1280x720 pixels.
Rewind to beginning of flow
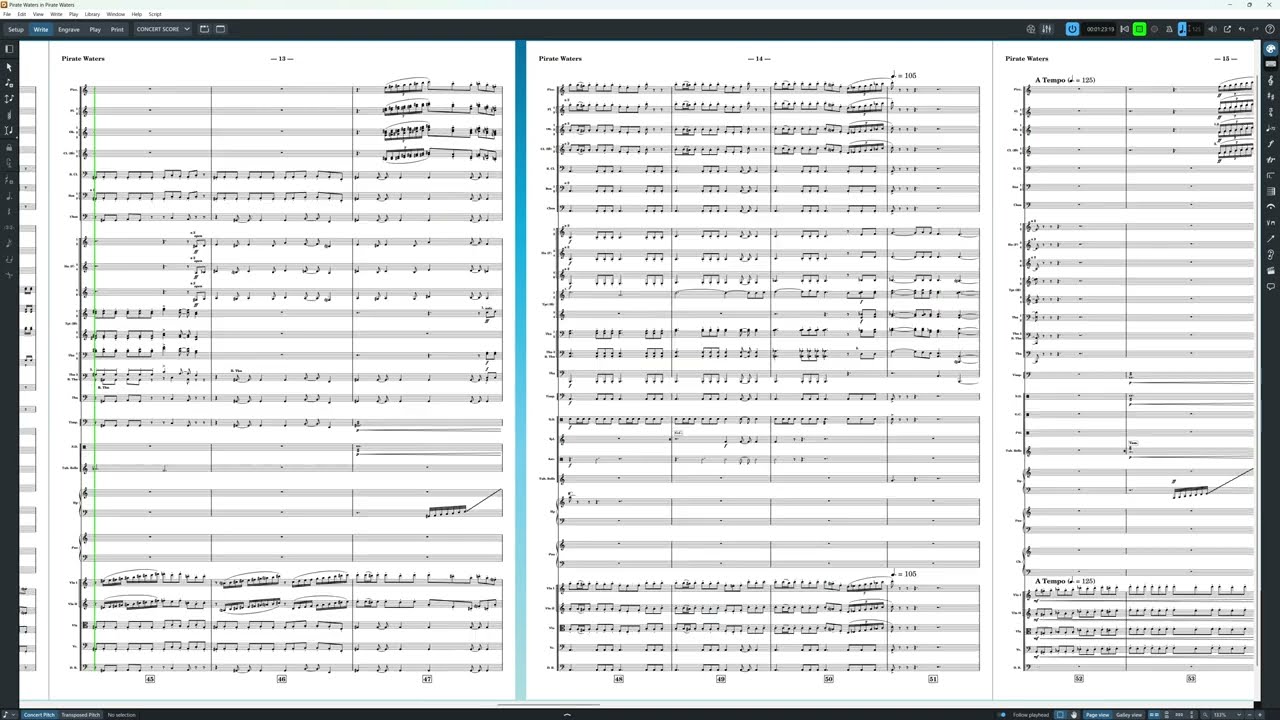click(x=1124, y=29)
